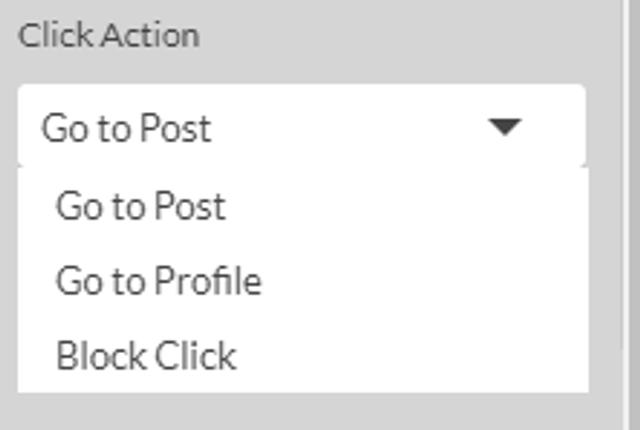This screenshot has height=430, width=640.
Task: Click the Click Action heading above the dropdown
Action: pos(109,35)
